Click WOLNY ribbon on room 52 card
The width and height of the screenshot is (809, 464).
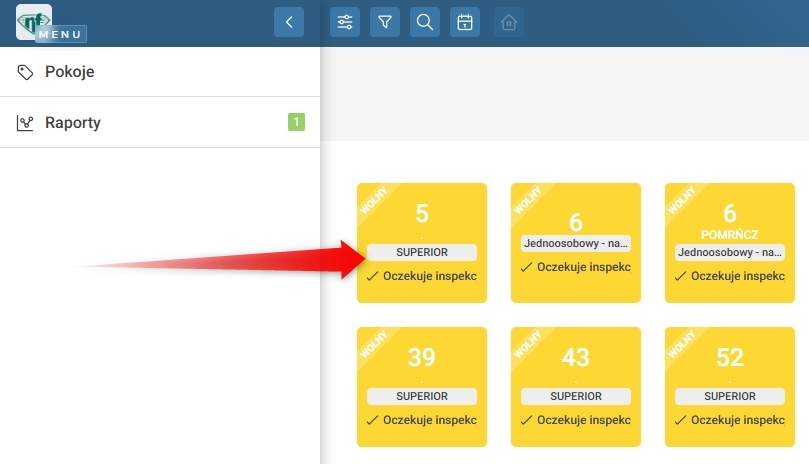(x=682, y=344)
